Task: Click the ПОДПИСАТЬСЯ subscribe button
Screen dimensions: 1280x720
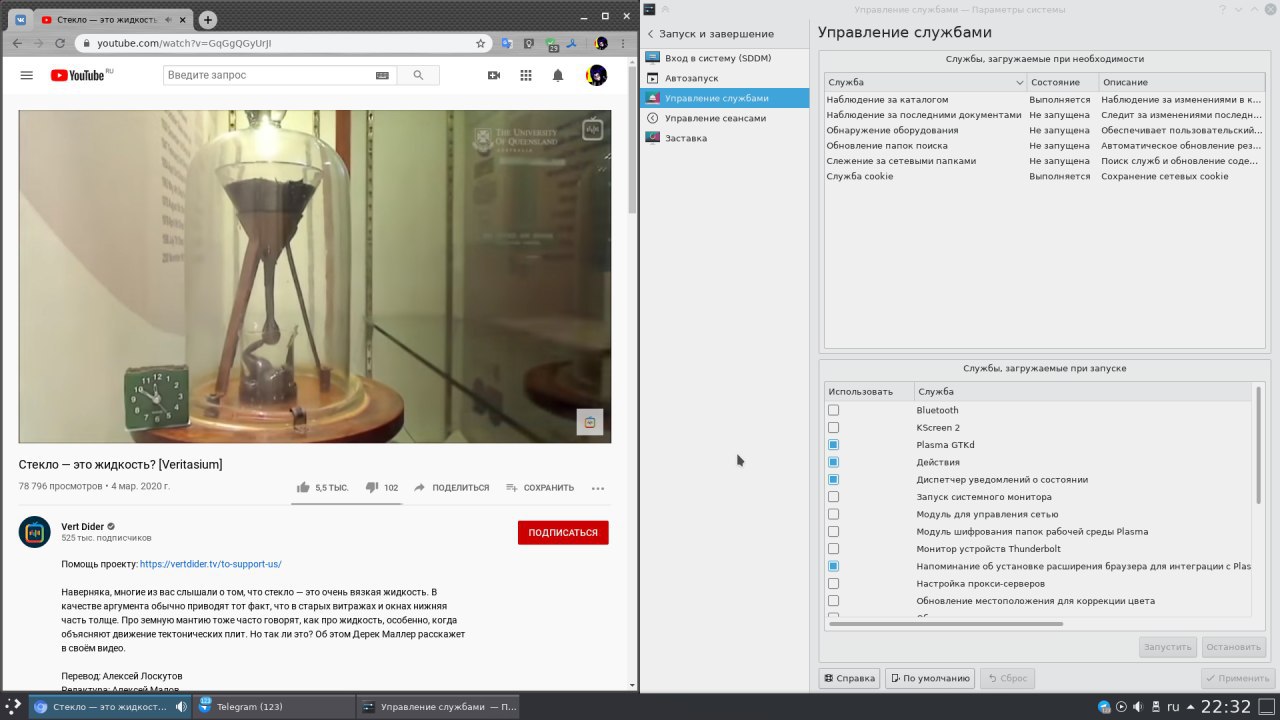Action: (563, 533)
